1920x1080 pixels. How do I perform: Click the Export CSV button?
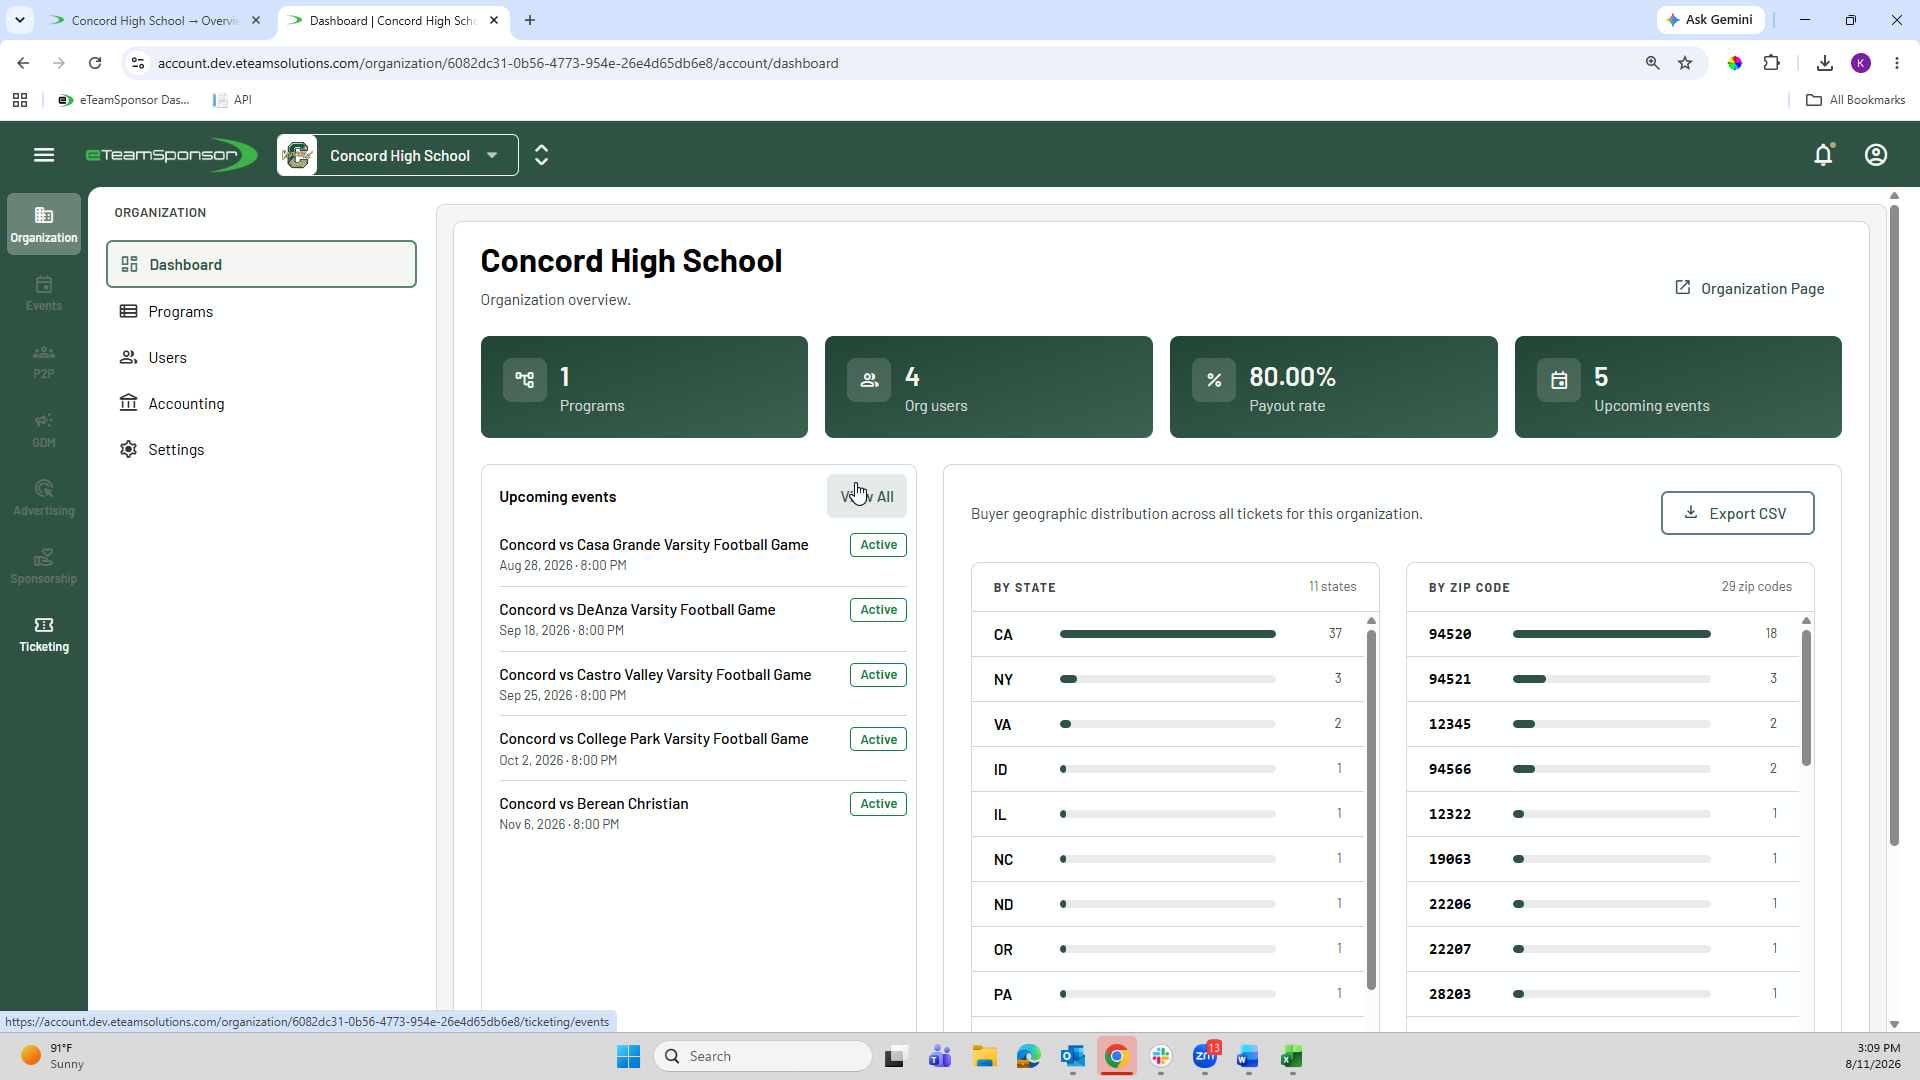(x=1737, y=513)
